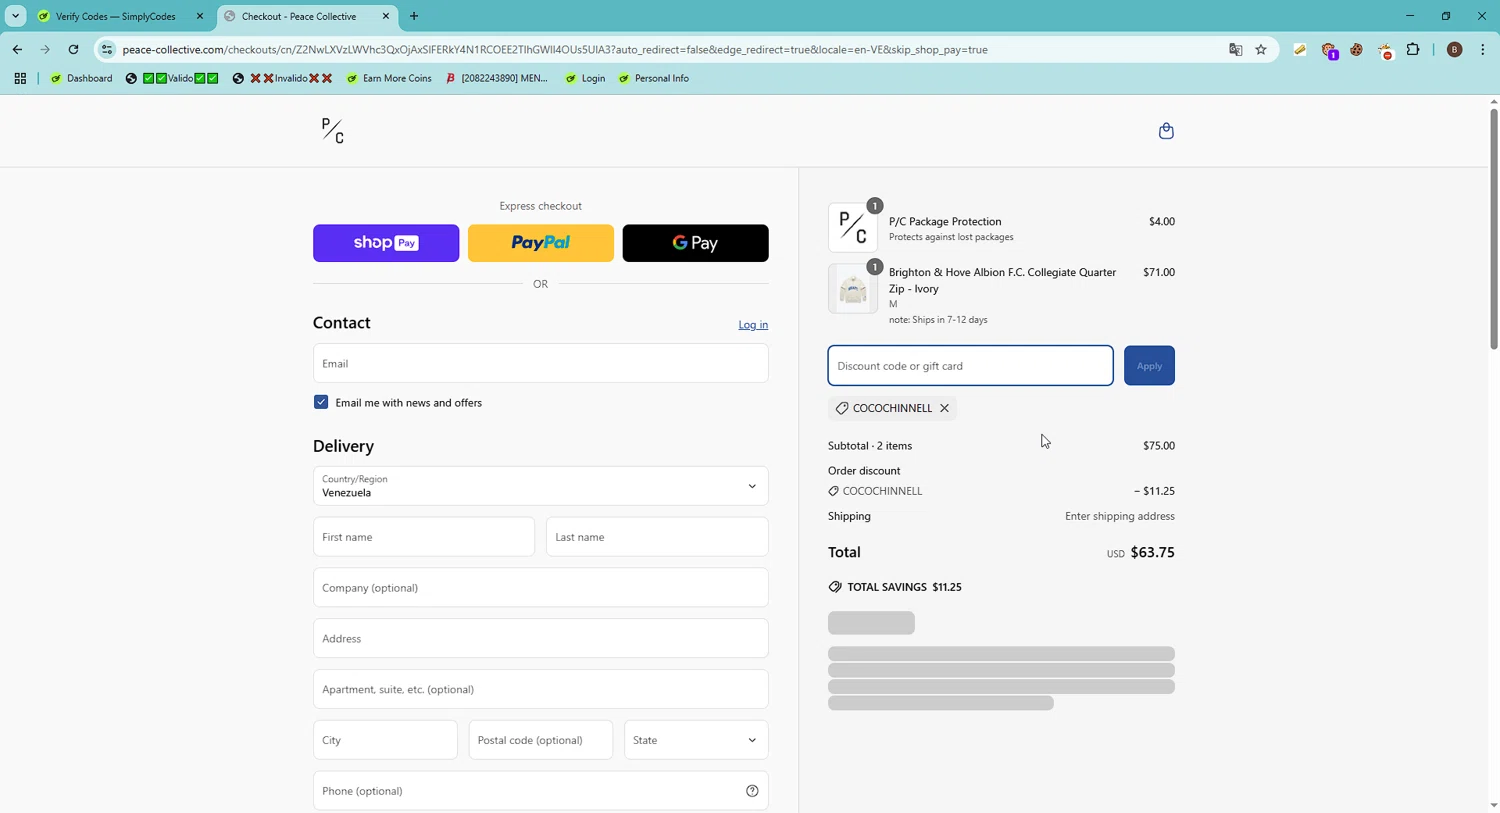This screenshot has height=813, width=1500.
Task: Pay with the PayPal express button
Action: pos(540,243)
